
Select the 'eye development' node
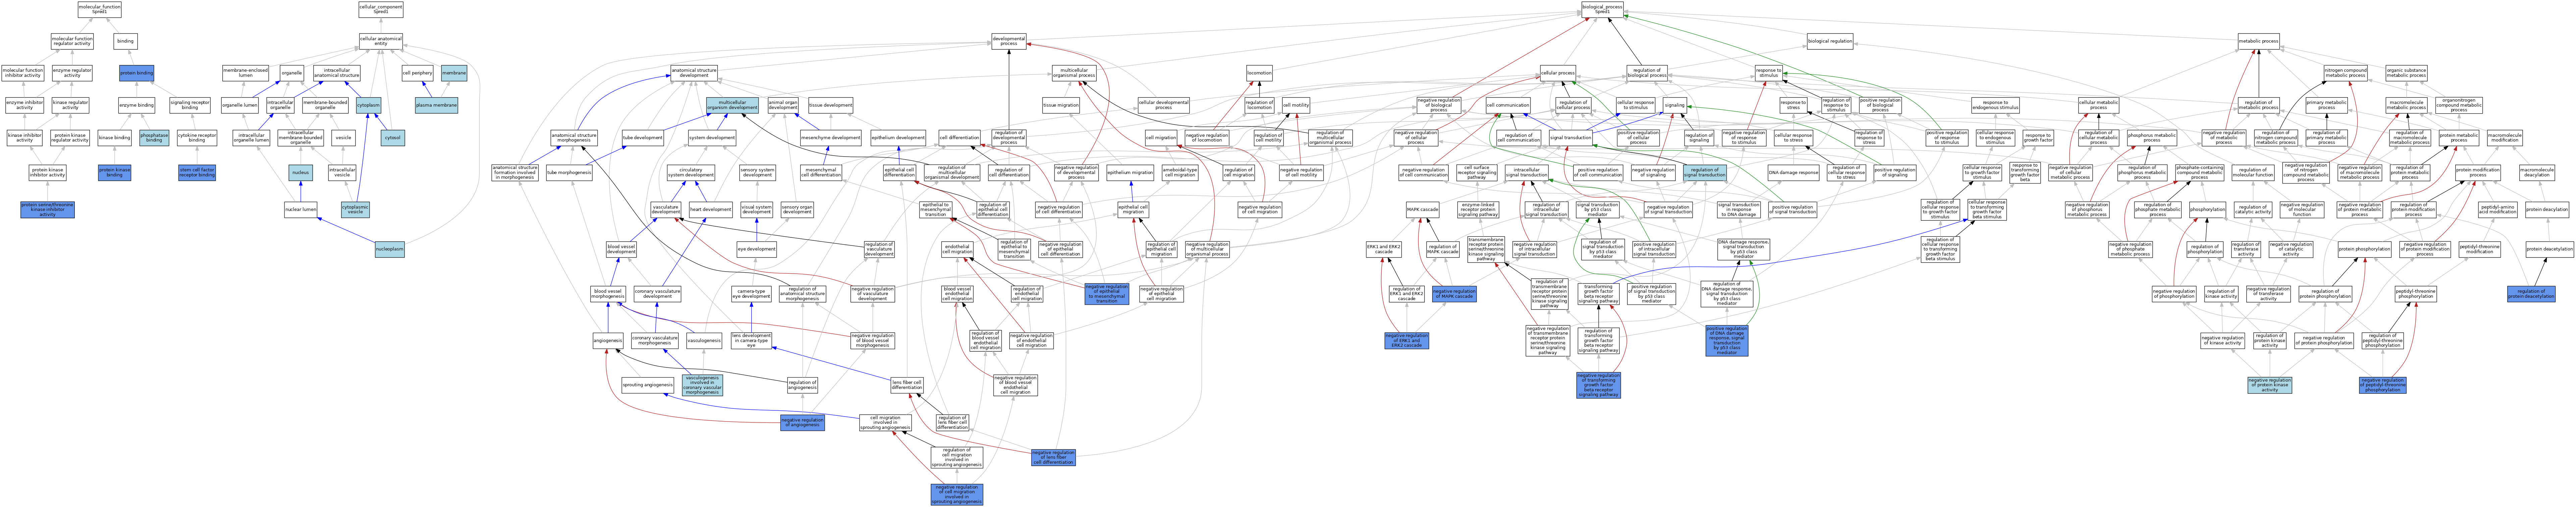[x=756, y=249]
